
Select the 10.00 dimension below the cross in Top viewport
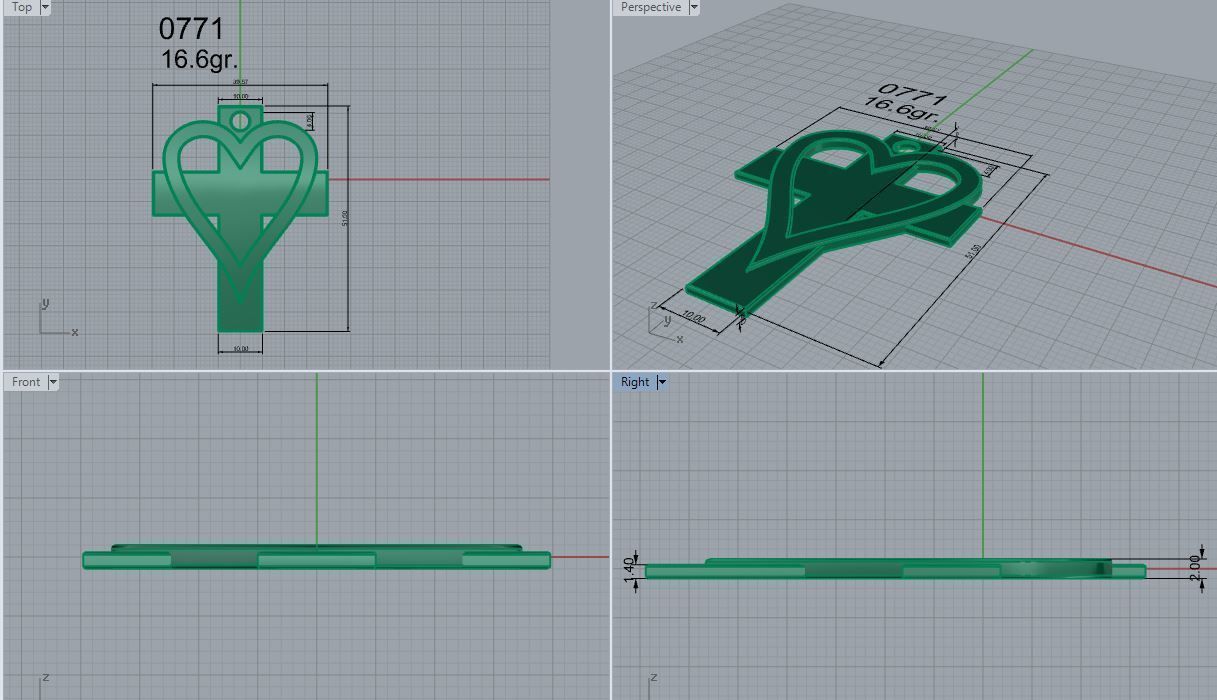click(x=240, y=349)
